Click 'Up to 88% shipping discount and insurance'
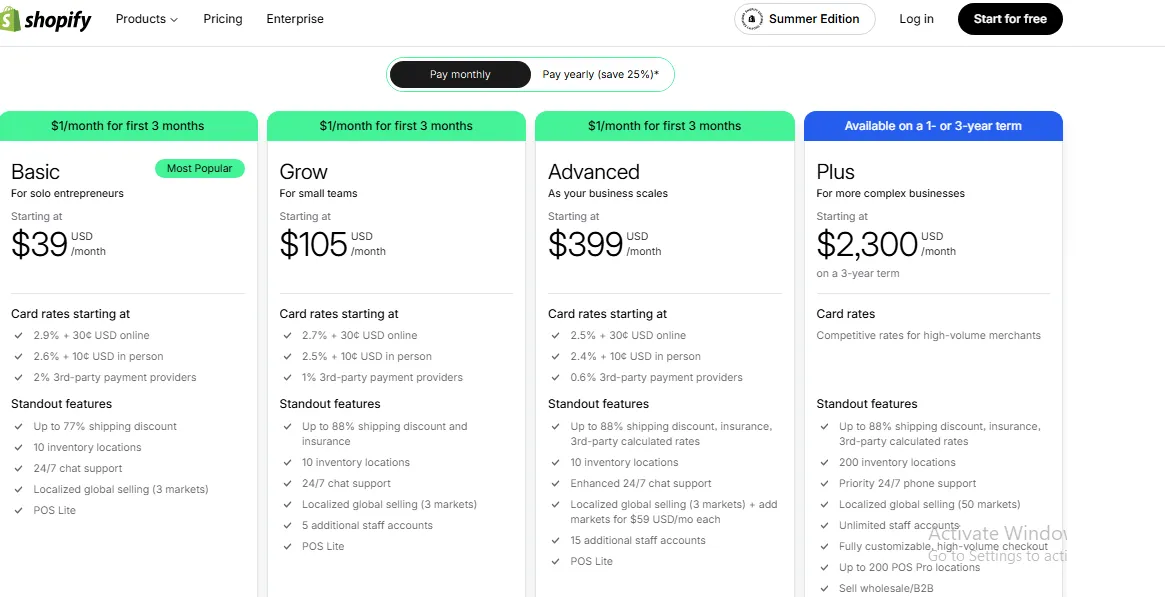 (385, 434)
